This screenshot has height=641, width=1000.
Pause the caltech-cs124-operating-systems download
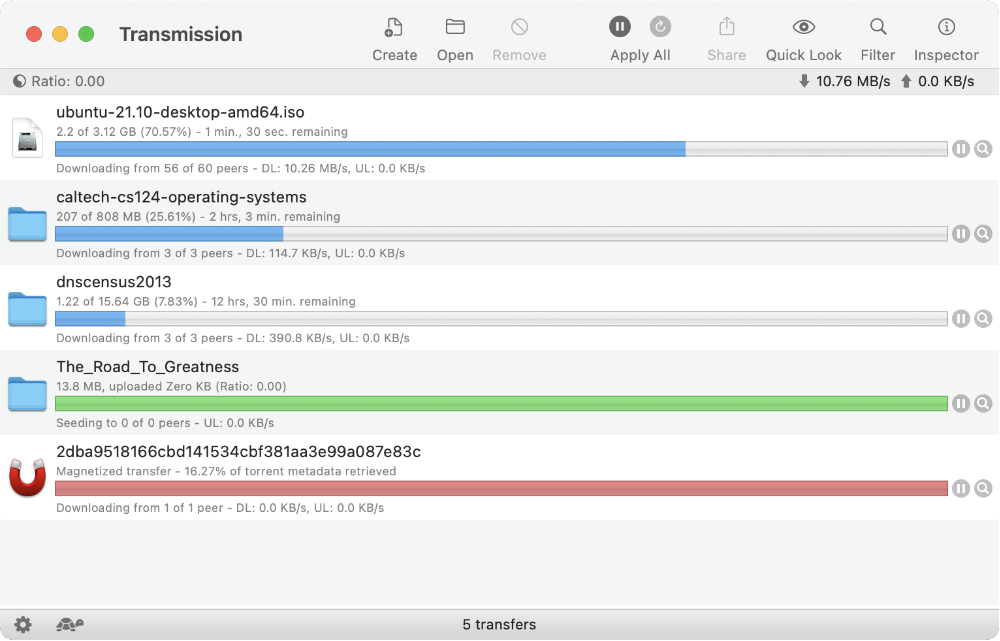click(959, 233)
